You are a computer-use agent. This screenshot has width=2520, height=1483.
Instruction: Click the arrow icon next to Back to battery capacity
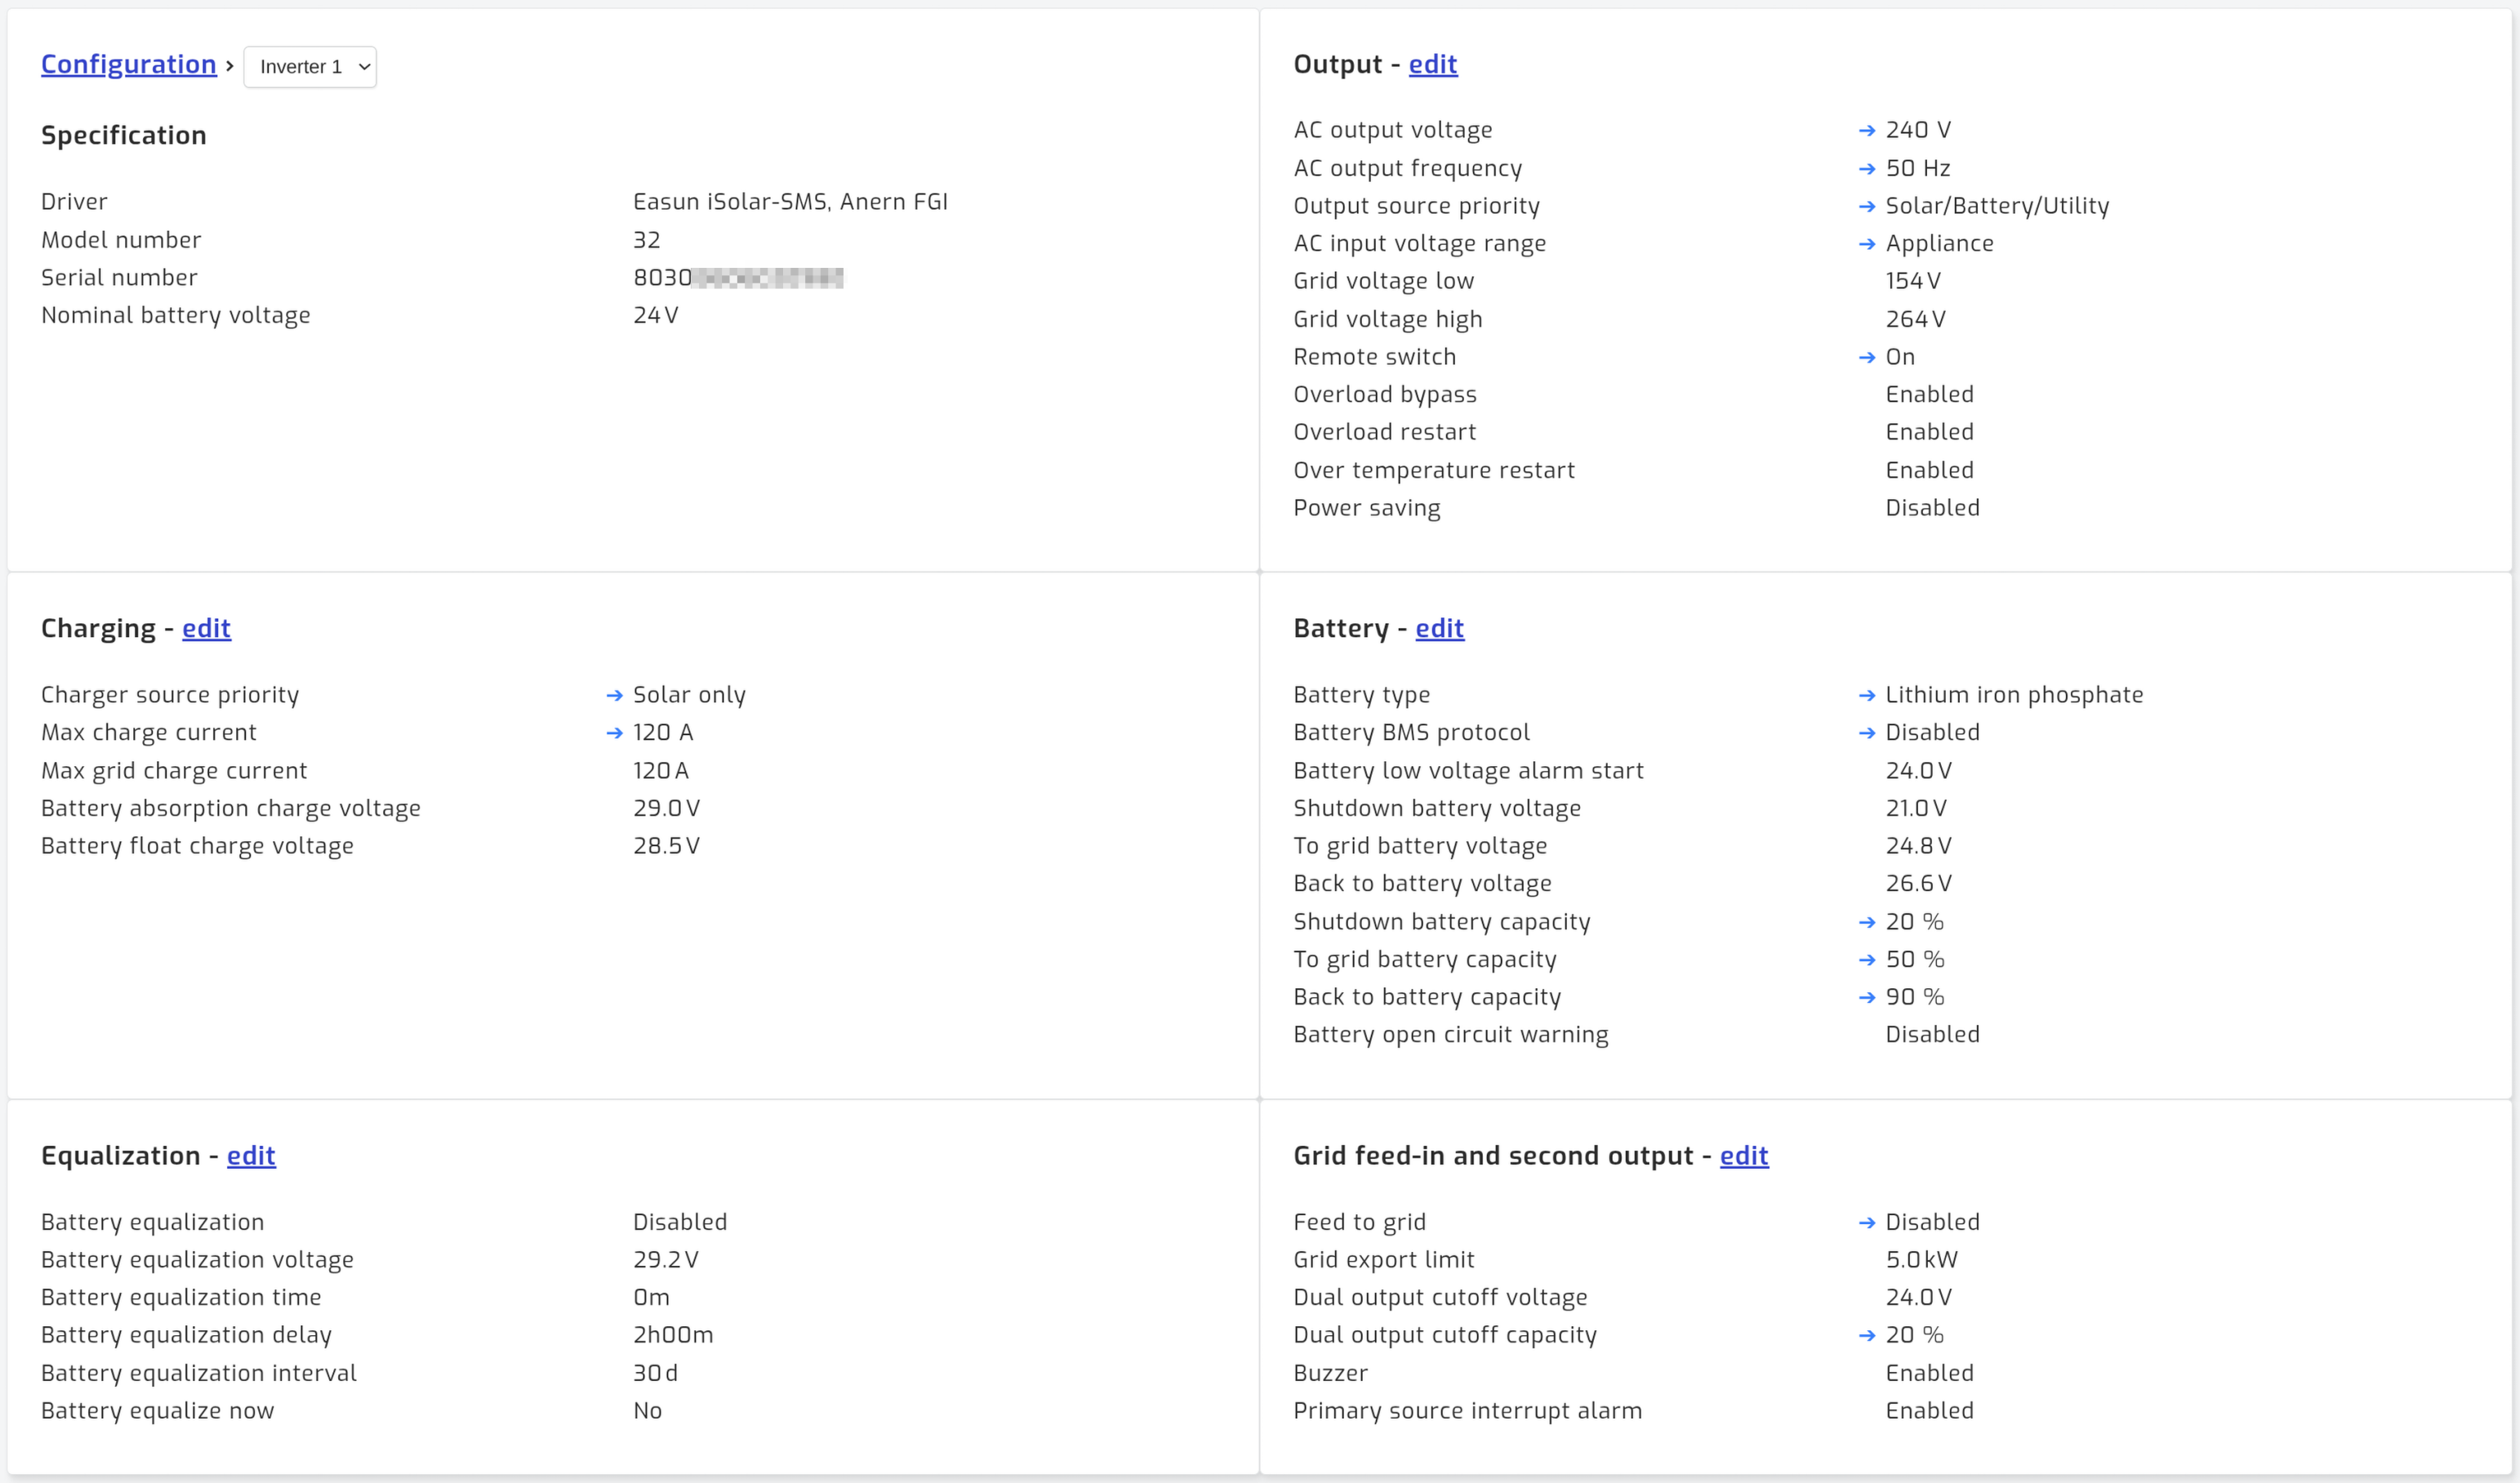[1866, 998]
